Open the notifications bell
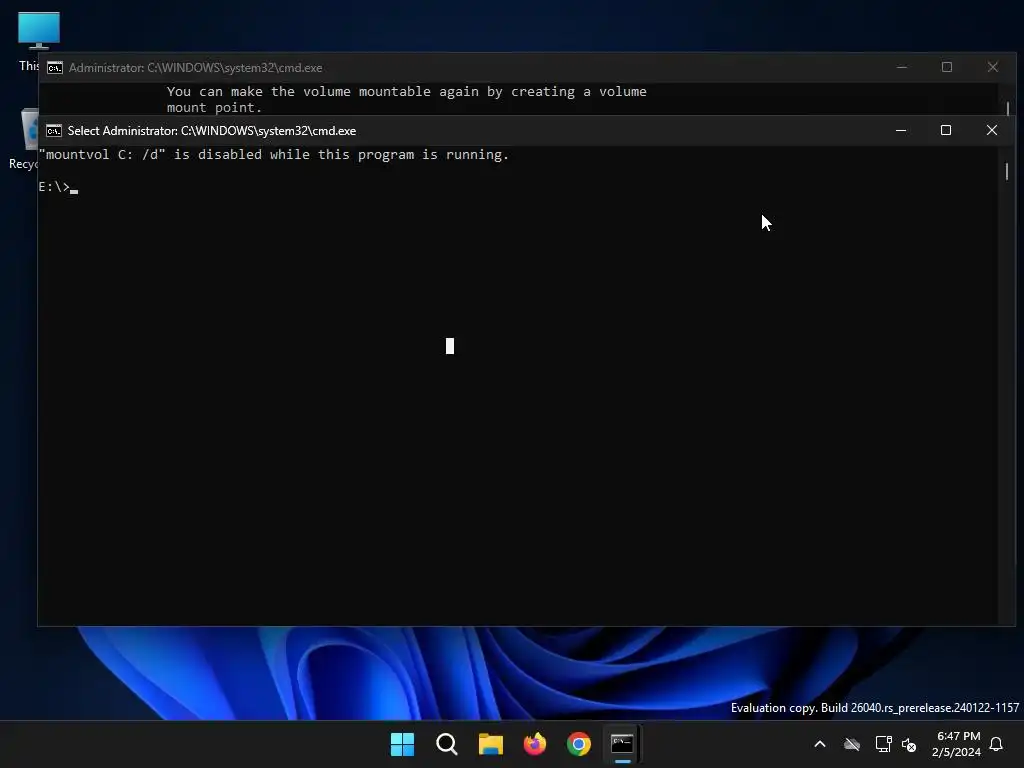 tap(996, 744)
